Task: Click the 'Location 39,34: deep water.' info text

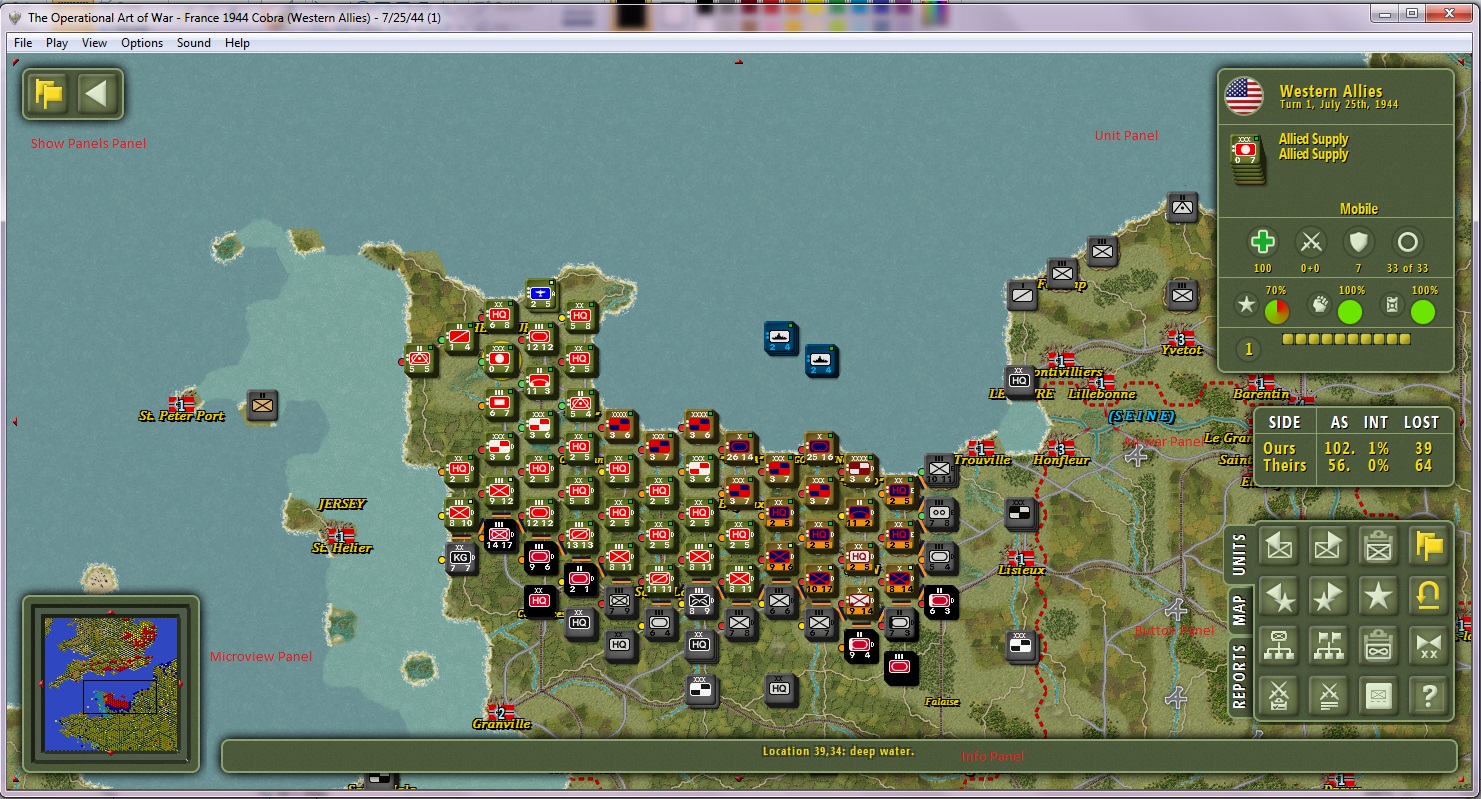Action: coord(838,751)
